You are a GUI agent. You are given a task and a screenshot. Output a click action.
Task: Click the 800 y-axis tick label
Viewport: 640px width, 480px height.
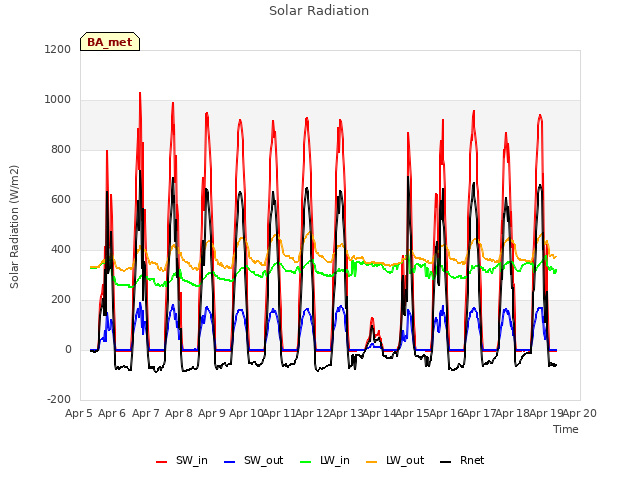click(61, 149)
